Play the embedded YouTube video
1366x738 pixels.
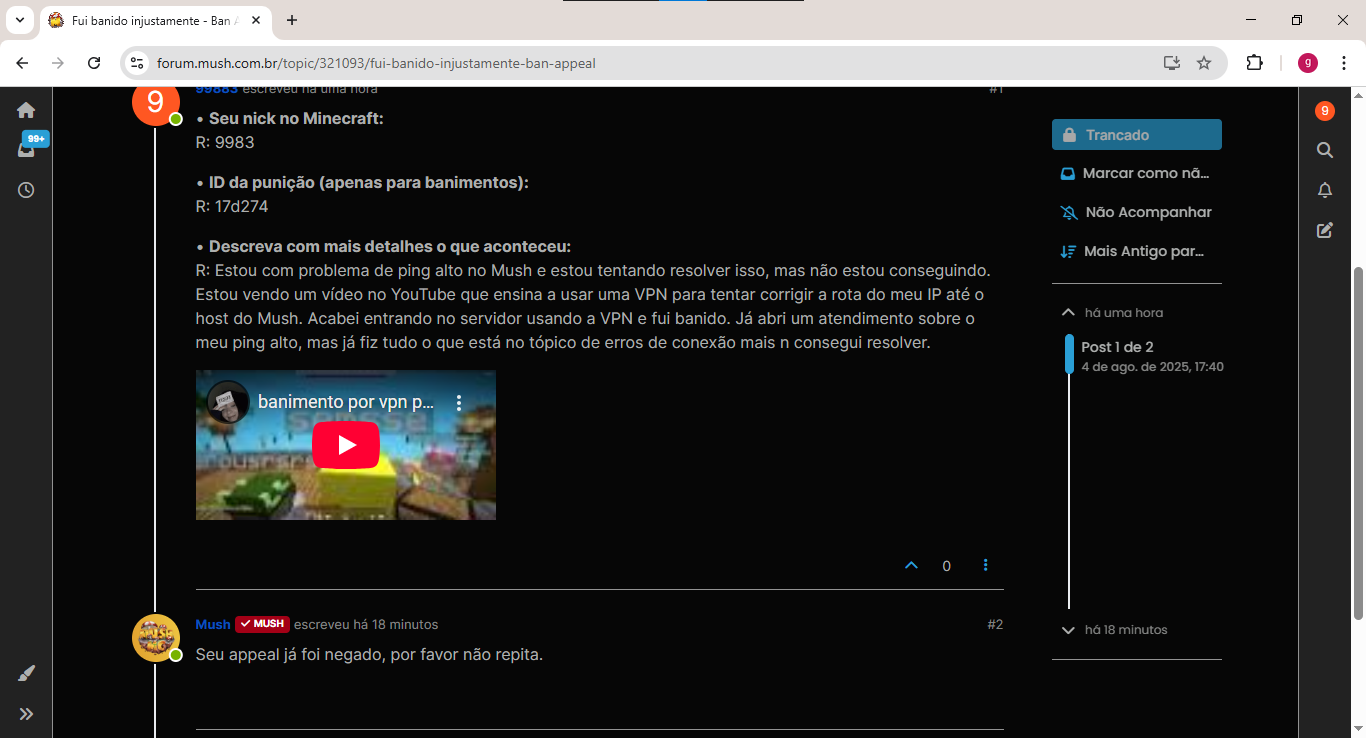(346, 445)
